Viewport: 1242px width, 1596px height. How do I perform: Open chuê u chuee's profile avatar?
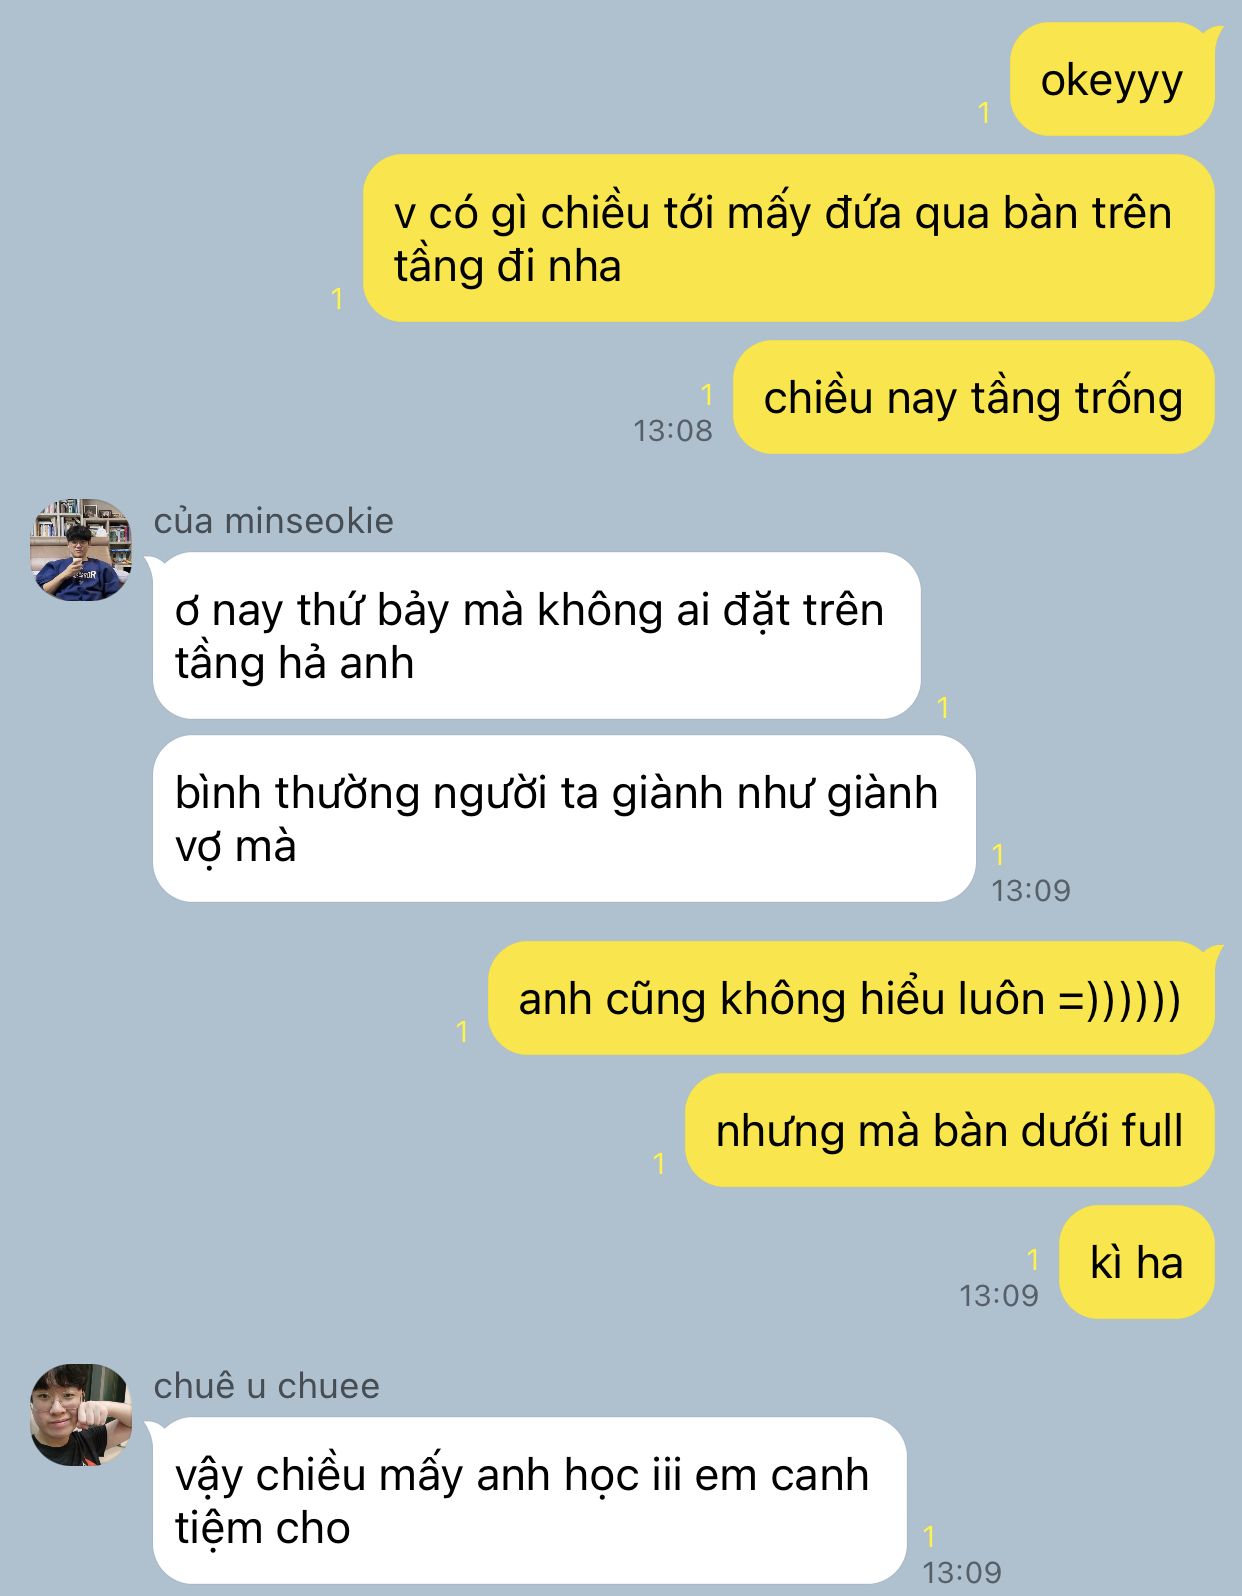(81, 1415)
